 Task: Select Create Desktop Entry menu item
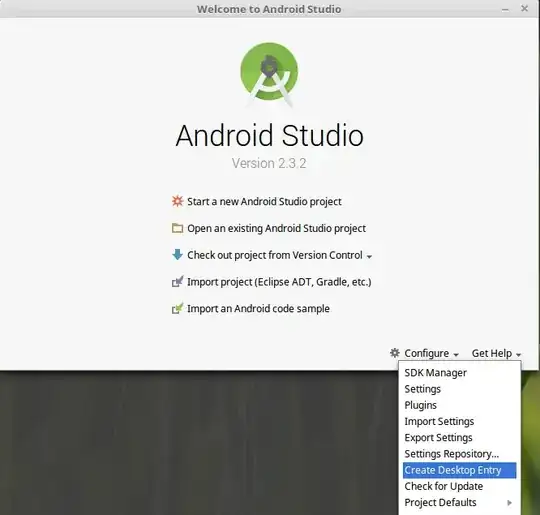point(459,470)
